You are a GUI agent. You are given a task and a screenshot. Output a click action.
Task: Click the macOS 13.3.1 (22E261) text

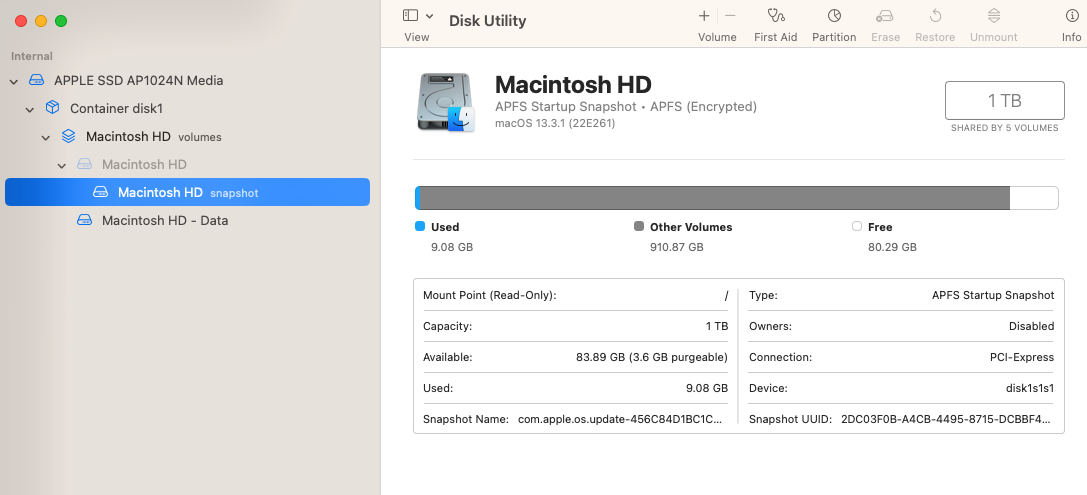[x=555, y=123]
